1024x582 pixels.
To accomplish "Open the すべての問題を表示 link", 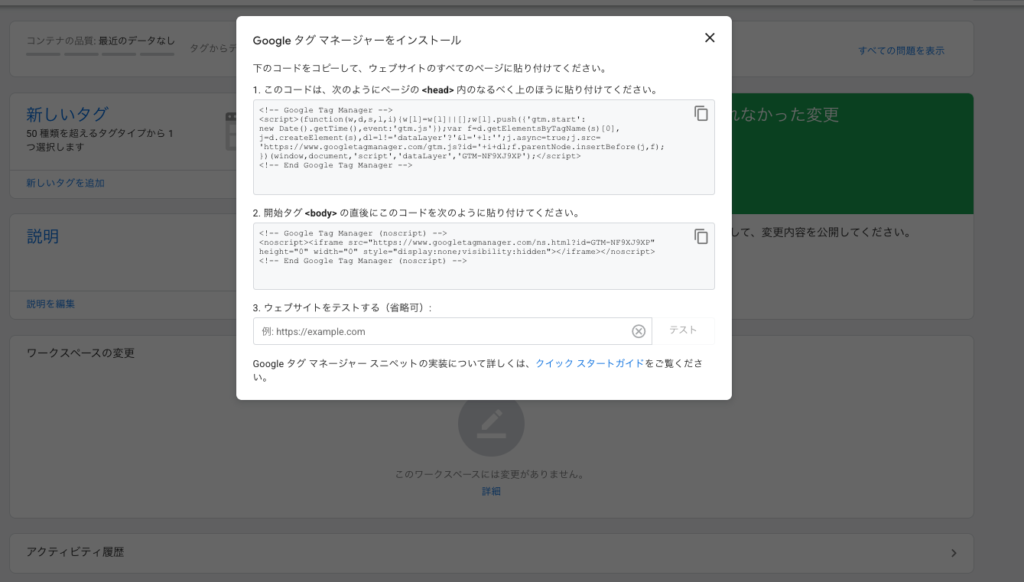I will pos(900,51).
